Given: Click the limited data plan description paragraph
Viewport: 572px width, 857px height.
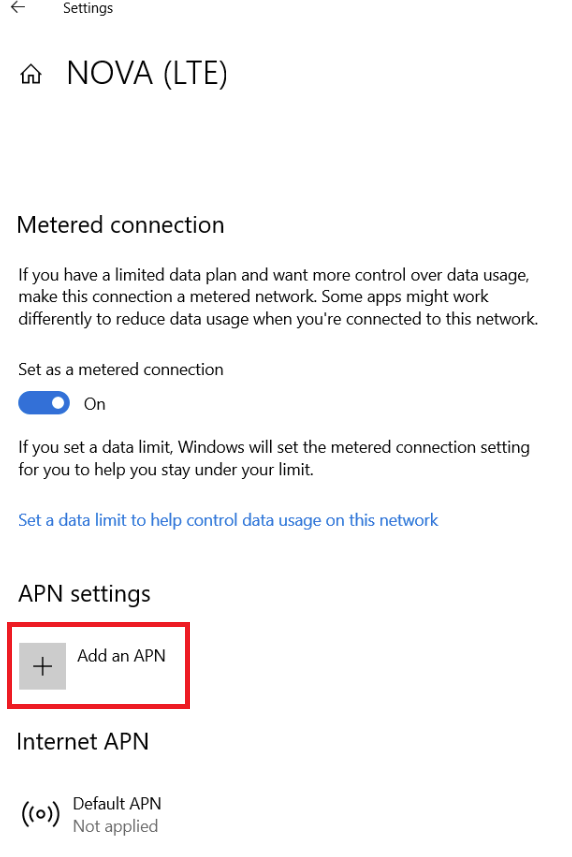Looking at the screenshot, I should [x=278, y=297].
